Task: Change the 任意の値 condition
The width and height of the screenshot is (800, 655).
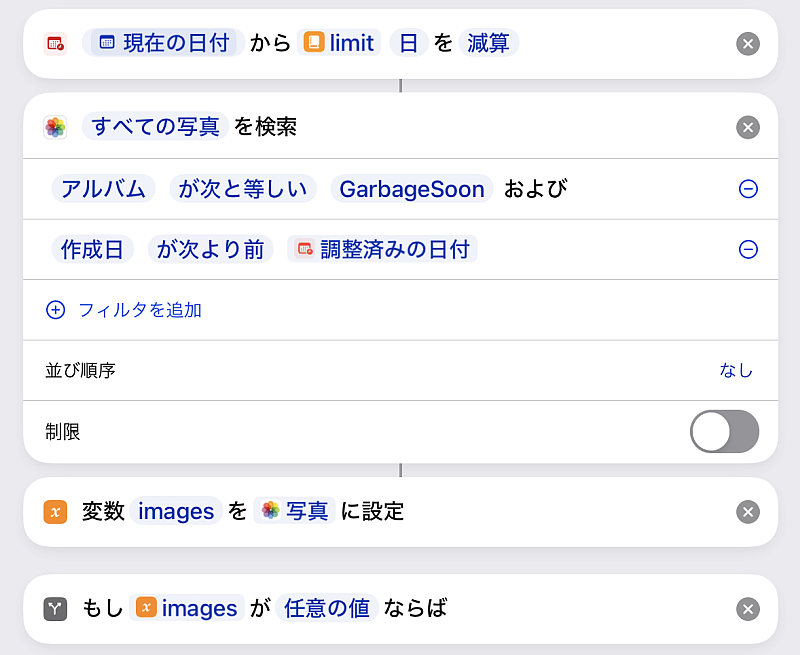Action: coord(327,608)
